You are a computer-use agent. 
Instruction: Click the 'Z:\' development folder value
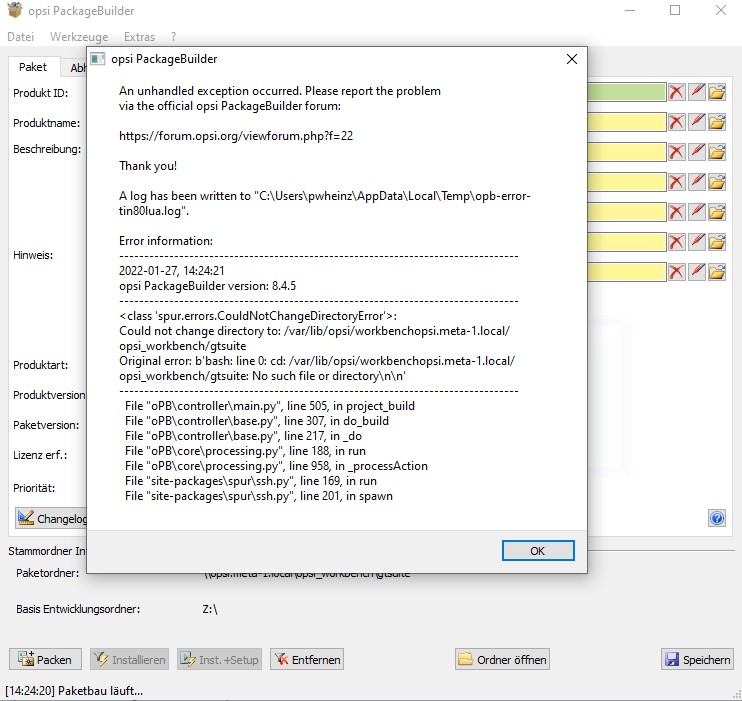(x=210, y=609)
